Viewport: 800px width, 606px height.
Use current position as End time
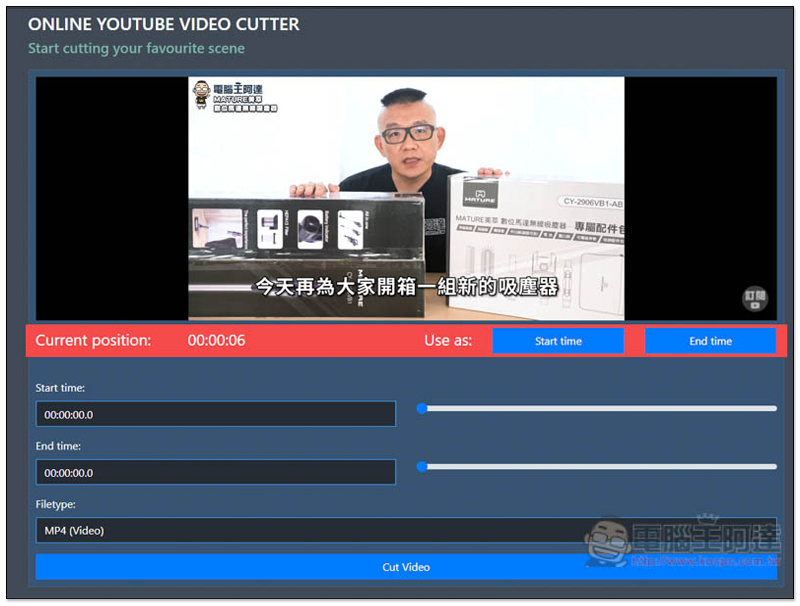710,341
